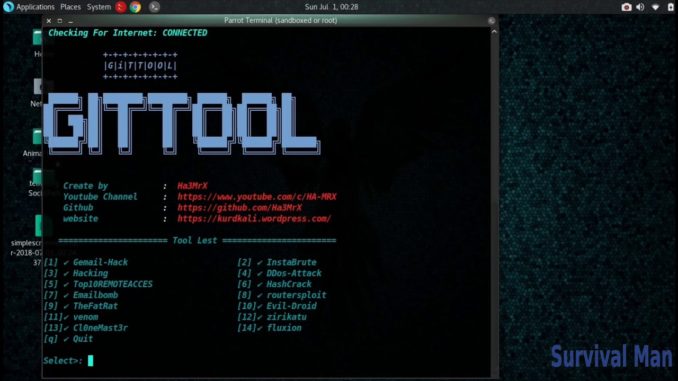Minimize the Parrot Terminal window
Image resolution: width=678 pixels, height=381 pixels.
click(x=70, y=21)
